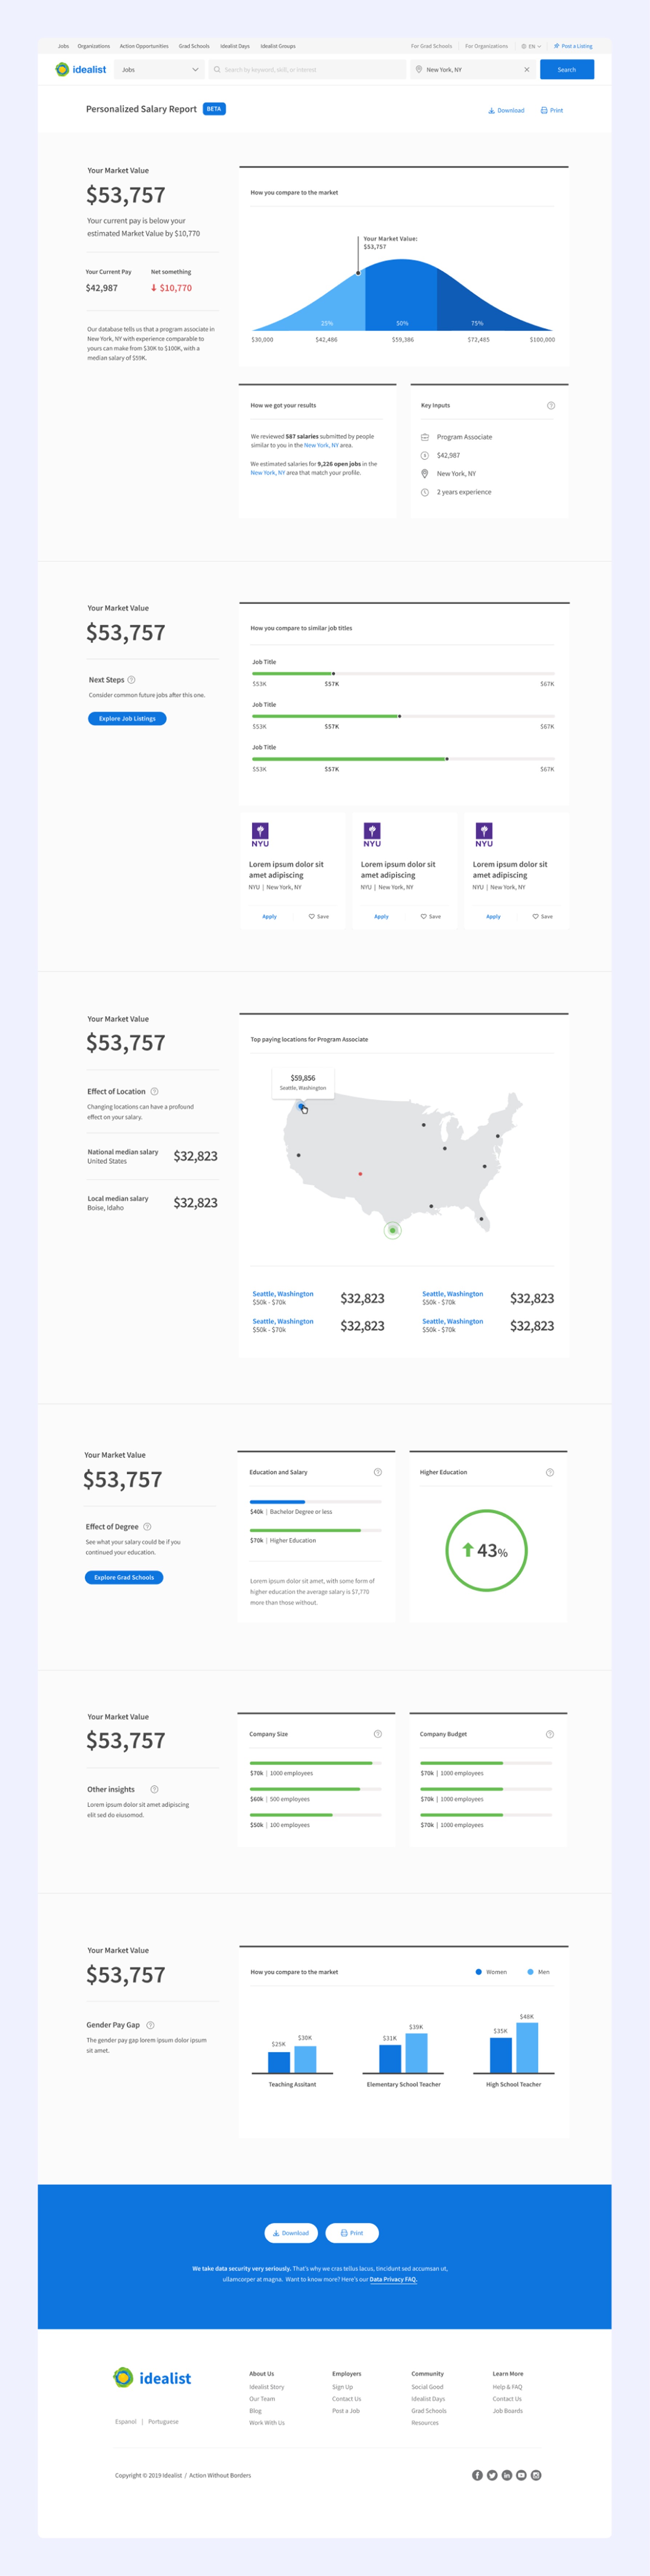The image size is (650, 2576).
Task: Clear the New York, NY location field
Action: pyautogui.click(x=527, y=70)
